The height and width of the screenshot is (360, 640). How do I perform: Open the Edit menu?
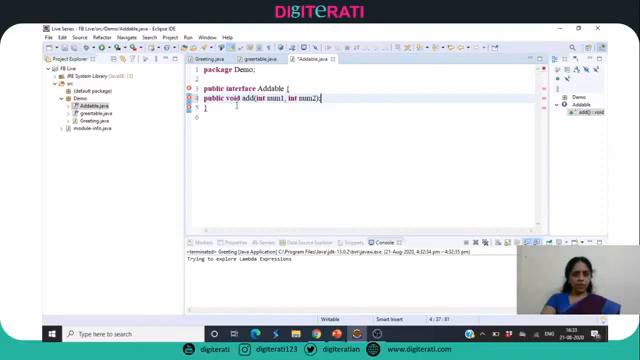[62, 38]
